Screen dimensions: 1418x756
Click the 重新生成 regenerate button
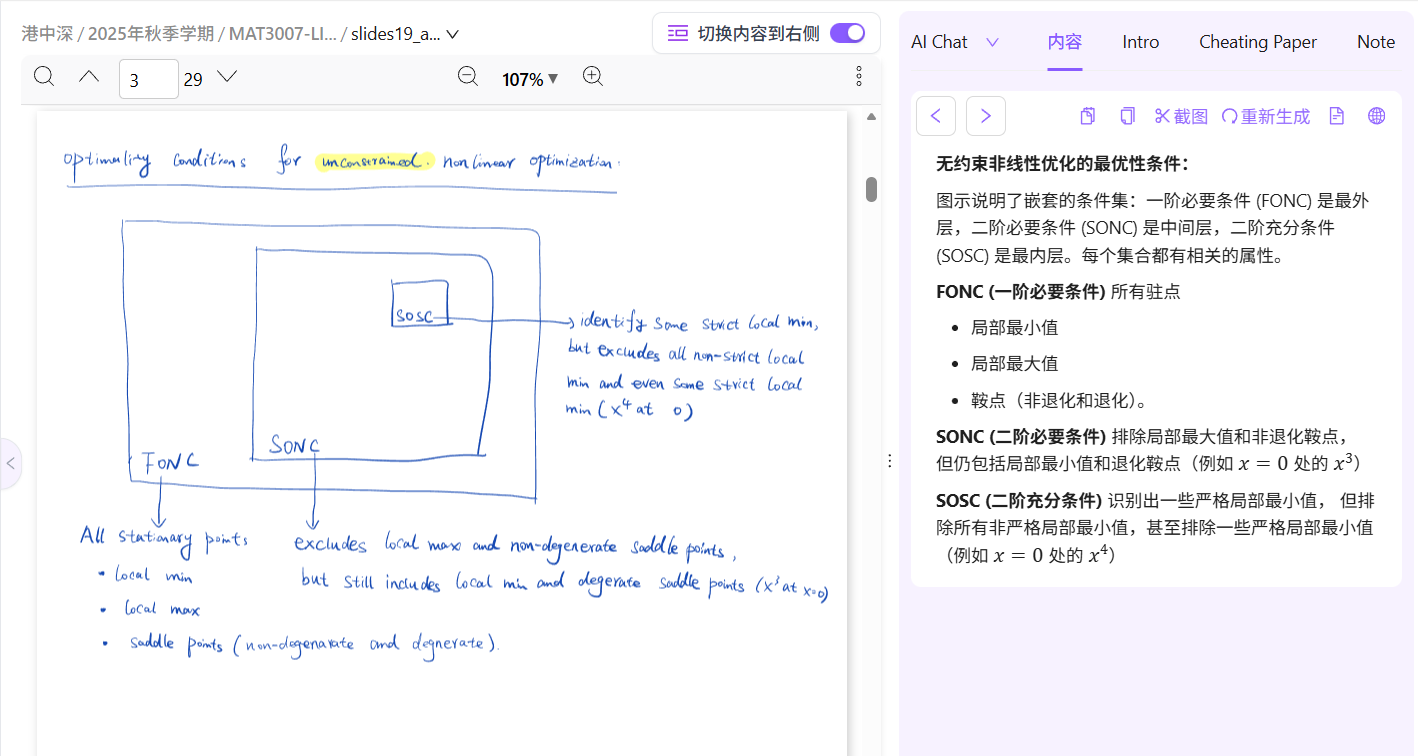coord(1265,116)
